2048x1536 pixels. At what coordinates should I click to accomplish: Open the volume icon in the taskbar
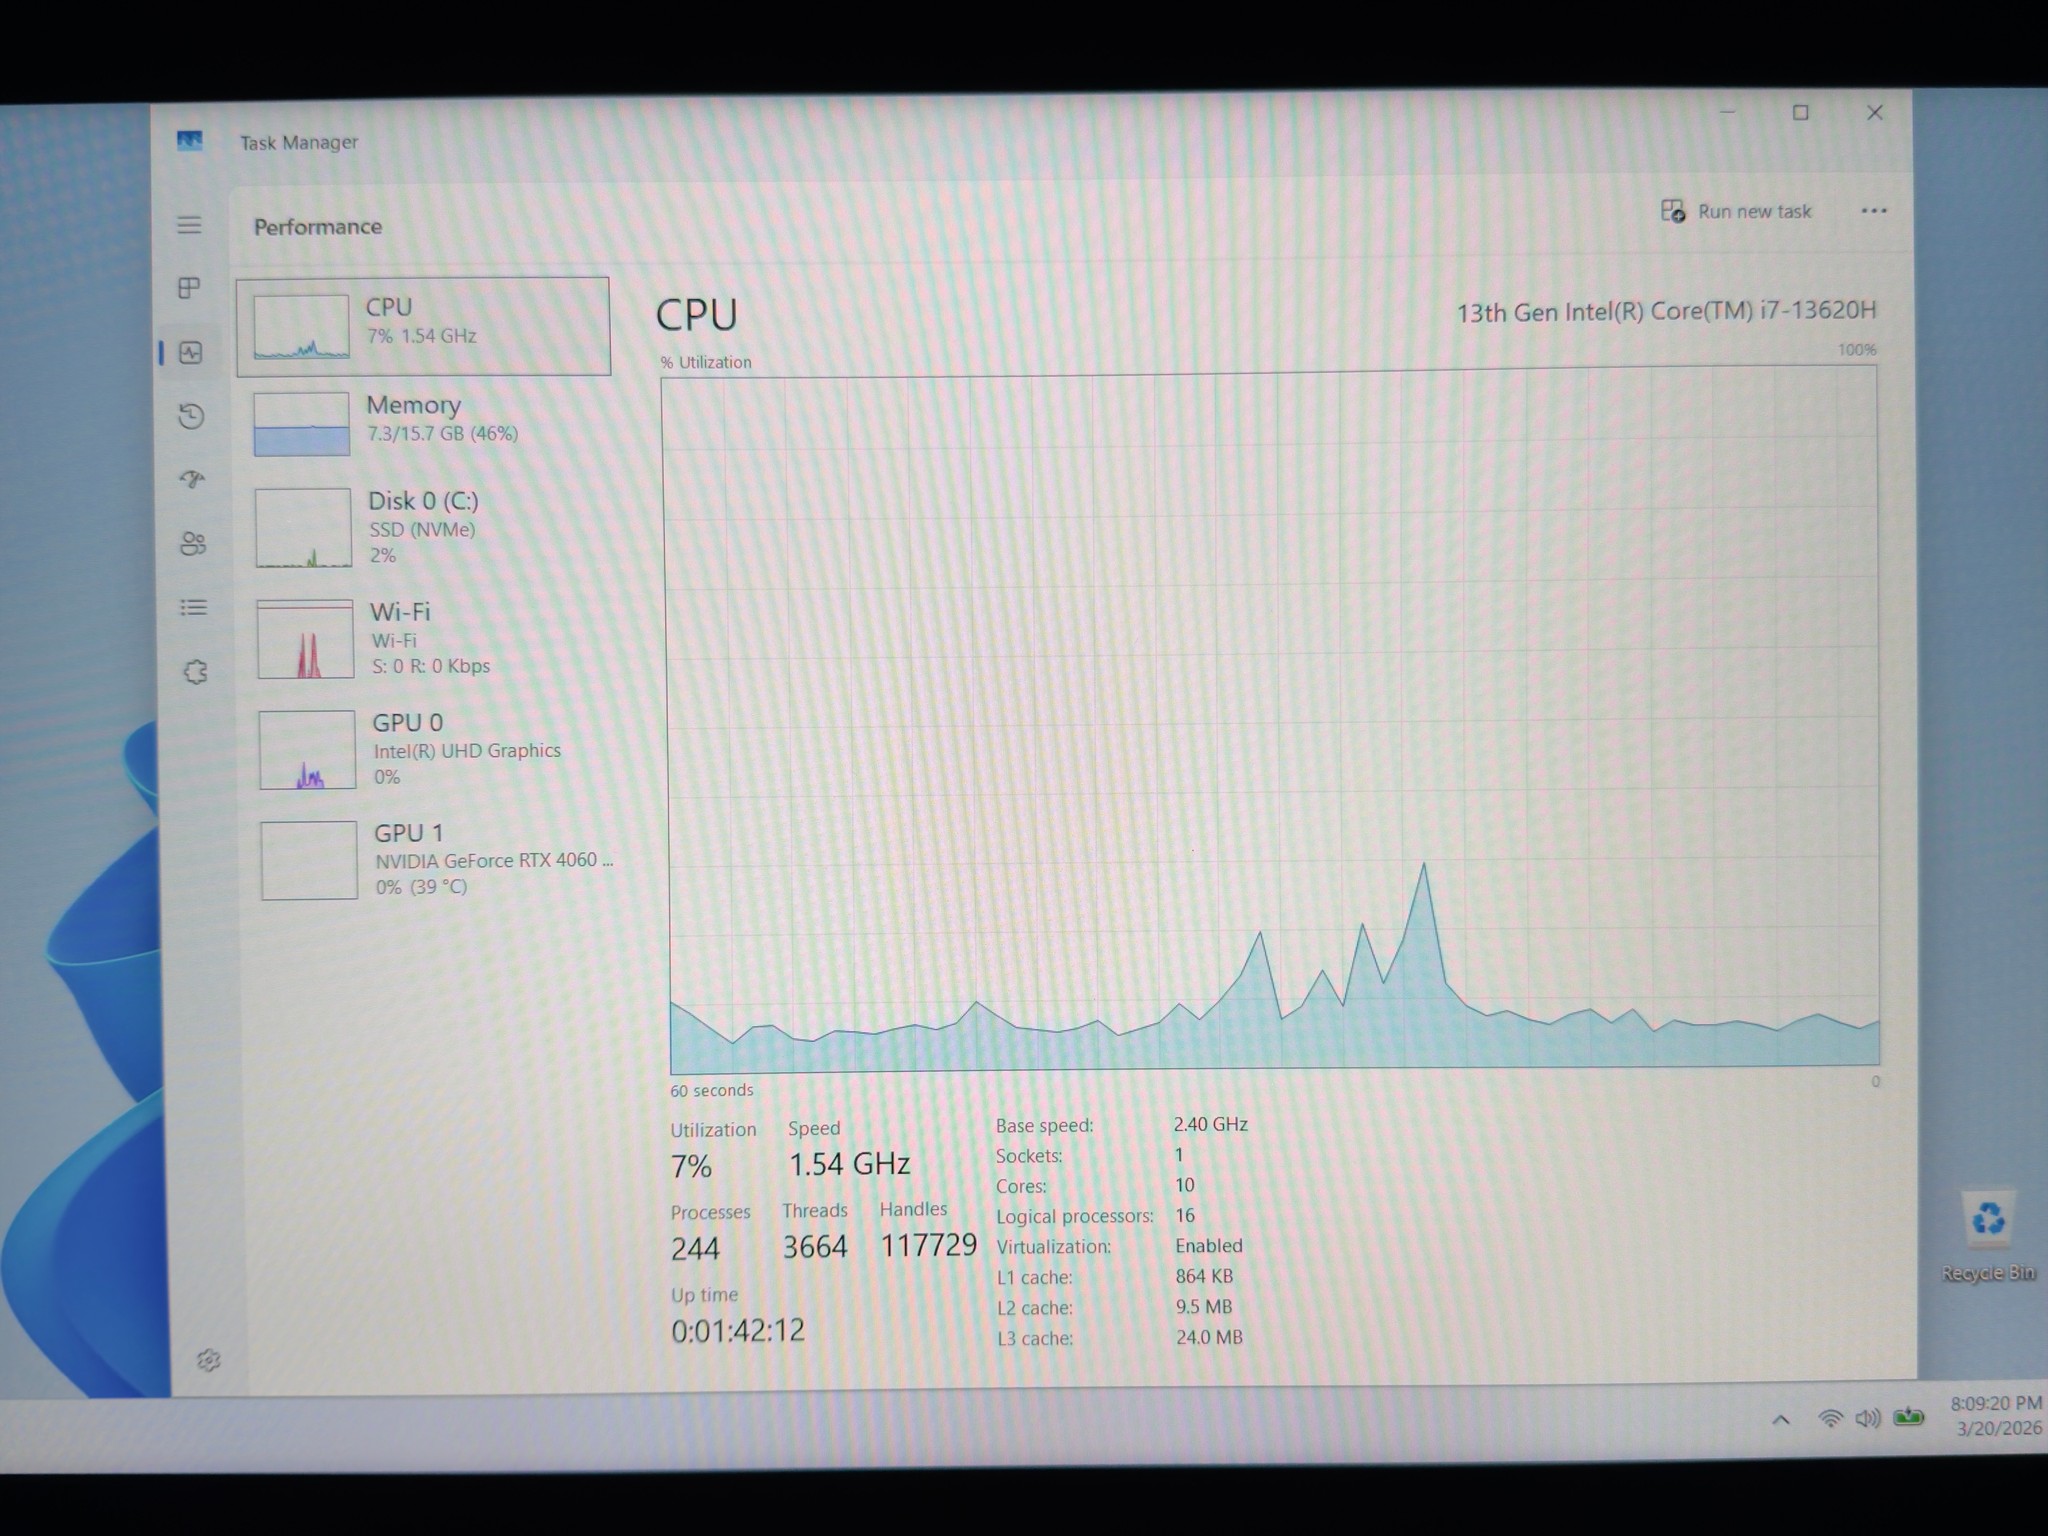1867,1418
